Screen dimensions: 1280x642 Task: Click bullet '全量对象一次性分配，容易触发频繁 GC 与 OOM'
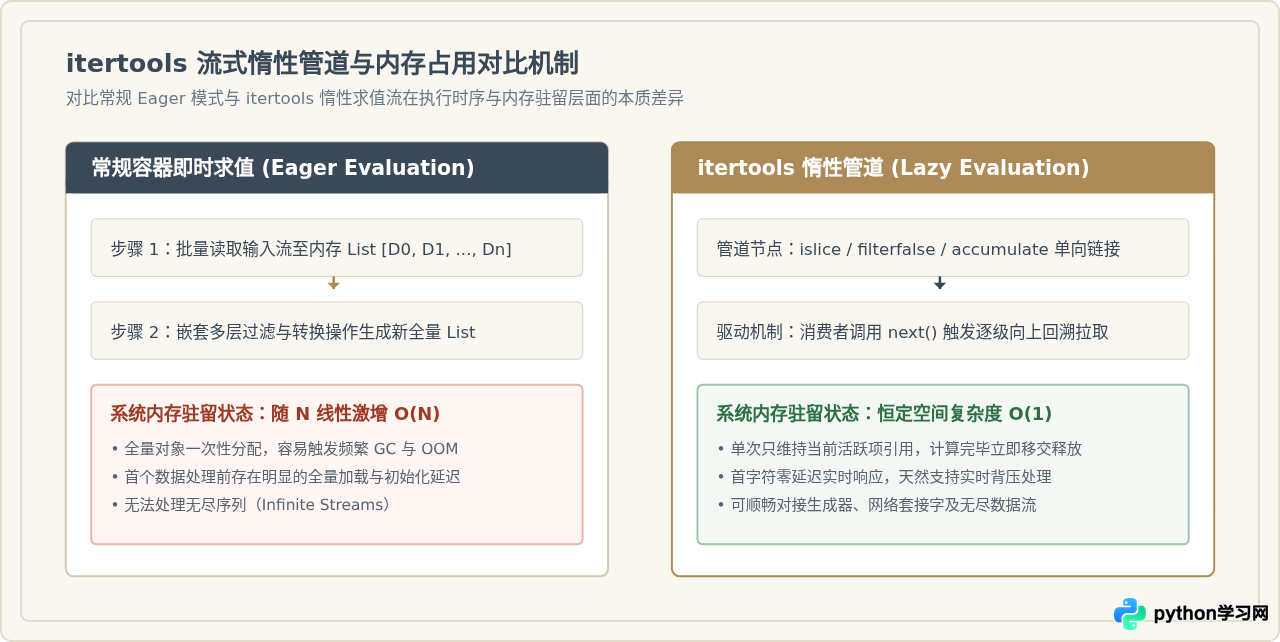click(284, 449)
